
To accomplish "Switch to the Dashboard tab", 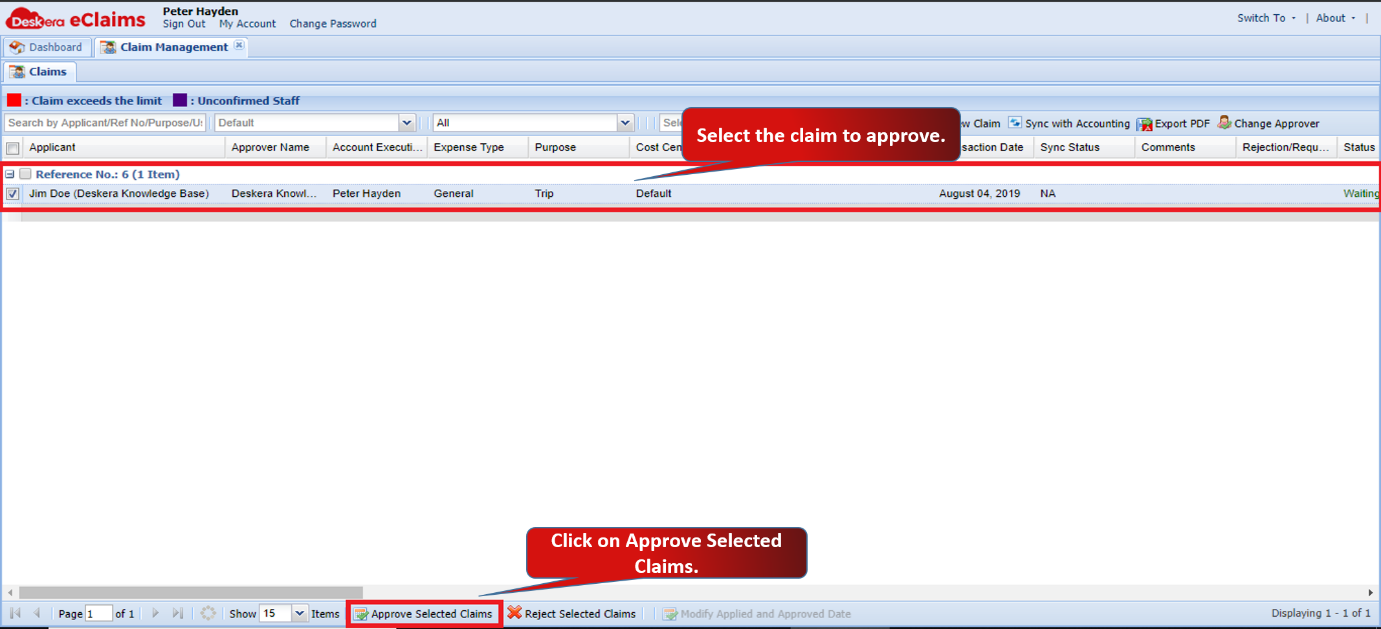I will [47, 47].
